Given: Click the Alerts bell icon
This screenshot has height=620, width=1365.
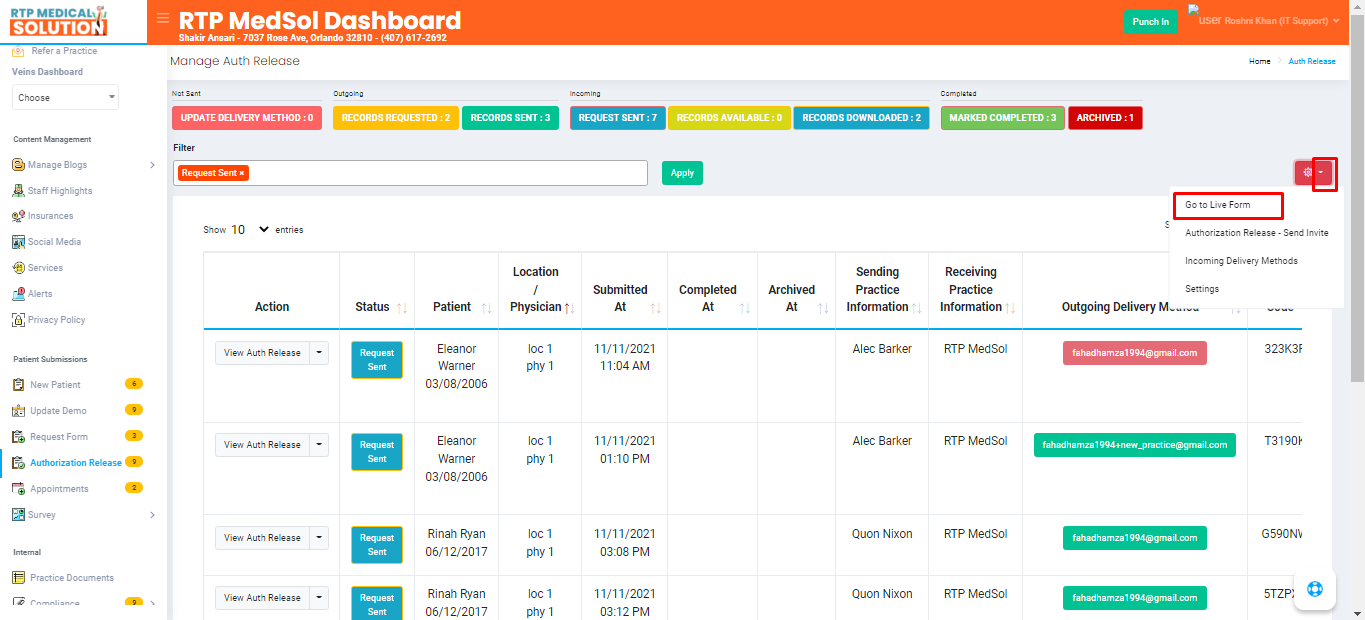Looking at the screenshot, I should (x=18, y=294).
